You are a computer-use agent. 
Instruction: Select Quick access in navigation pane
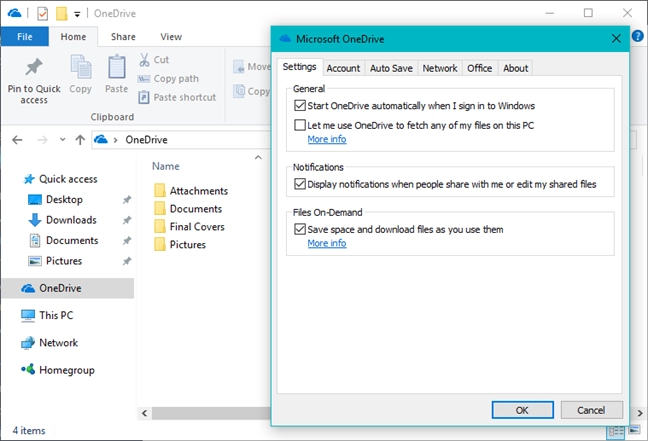[x=61, y=179]
